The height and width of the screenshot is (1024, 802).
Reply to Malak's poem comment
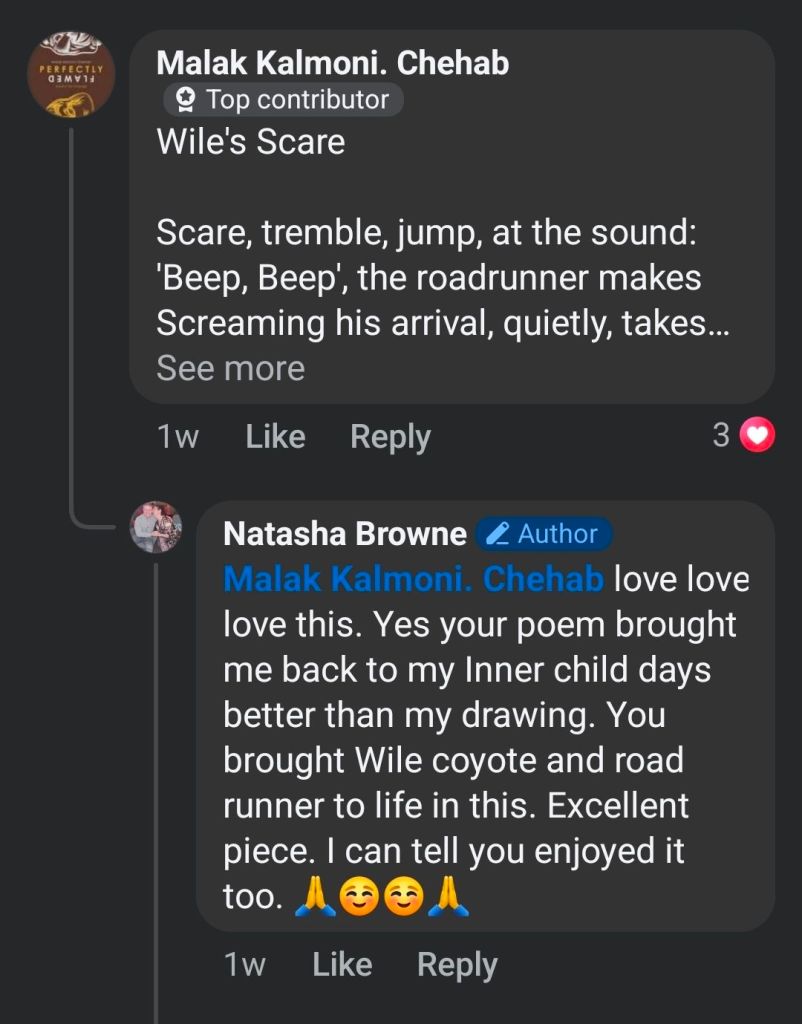(390, 437)
